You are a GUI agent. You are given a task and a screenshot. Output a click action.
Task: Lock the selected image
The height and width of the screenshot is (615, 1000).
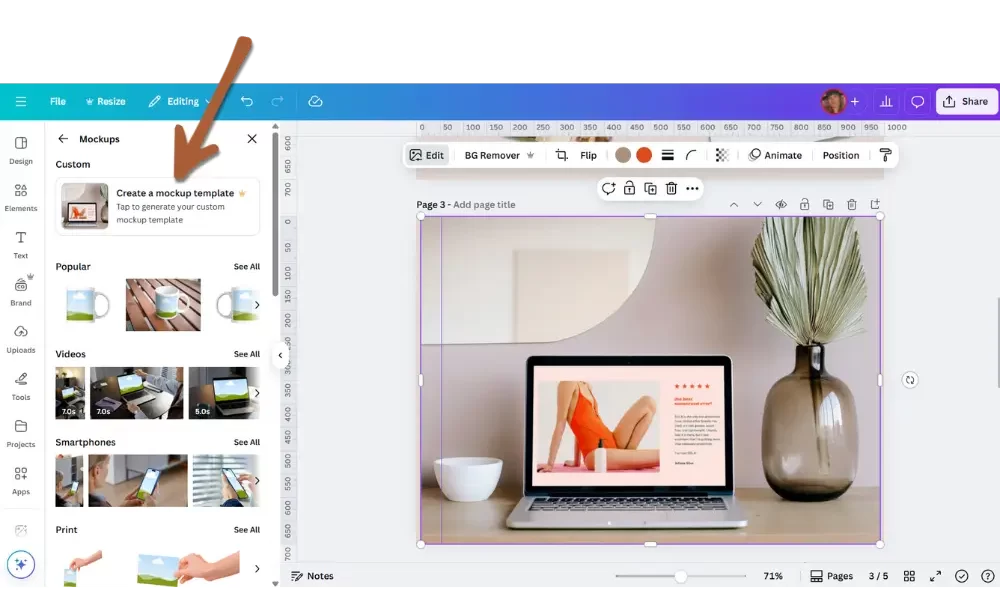coord(629,188)
